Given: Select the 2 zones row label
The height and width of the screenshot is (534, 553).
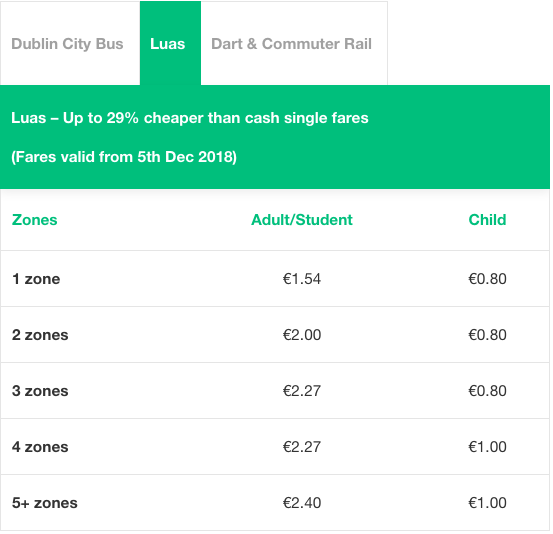Looking at the screenshot, I should tap(40, 335).
